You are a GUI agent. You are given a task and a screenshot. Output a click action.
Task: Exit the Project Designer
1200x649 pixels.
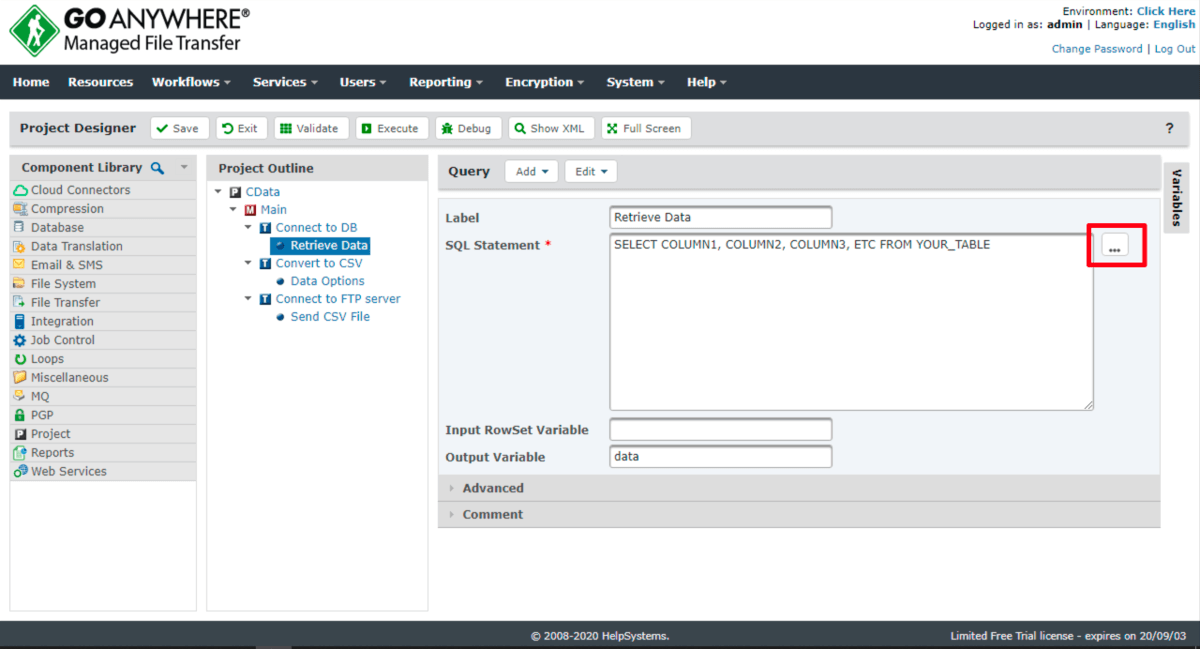[241, 128]
